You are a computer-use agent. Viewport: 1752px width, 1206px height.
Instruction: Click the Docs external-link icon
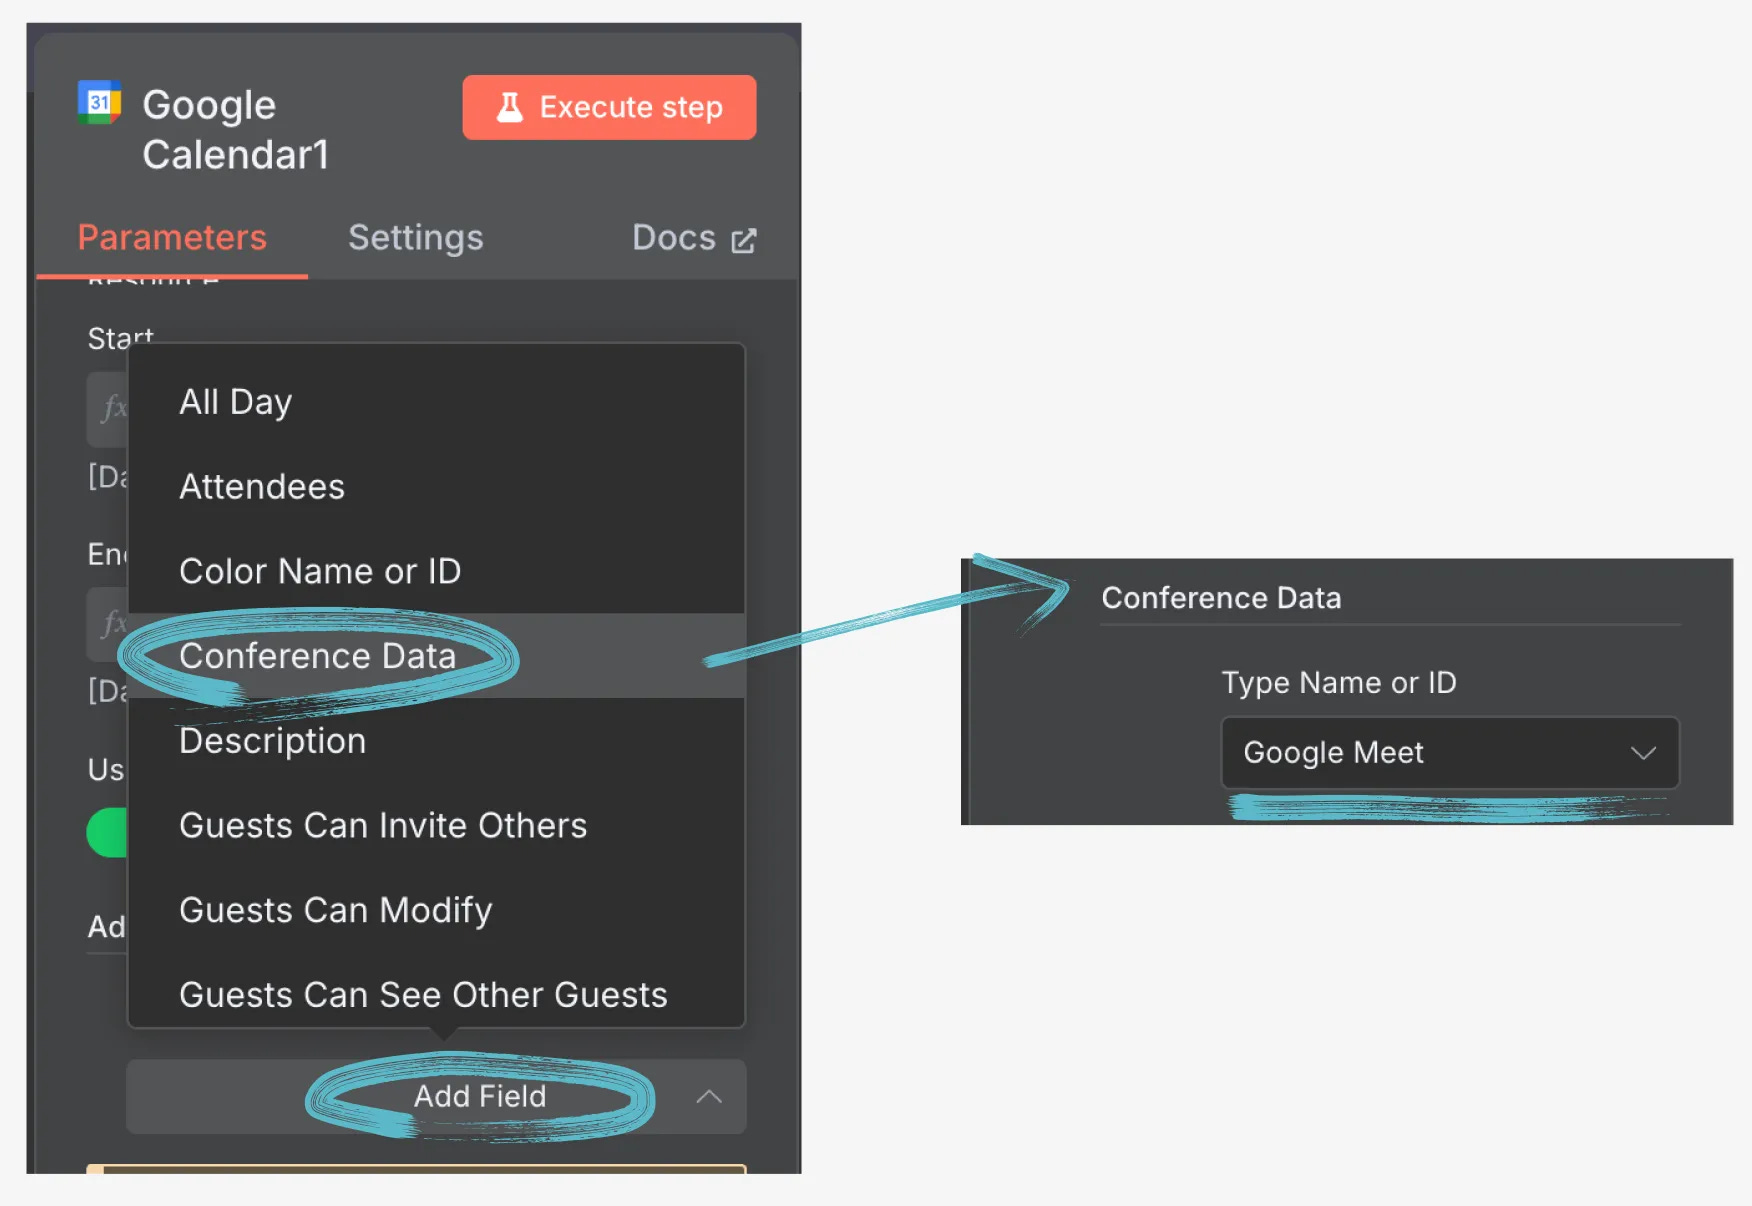[x=744, y=240]
